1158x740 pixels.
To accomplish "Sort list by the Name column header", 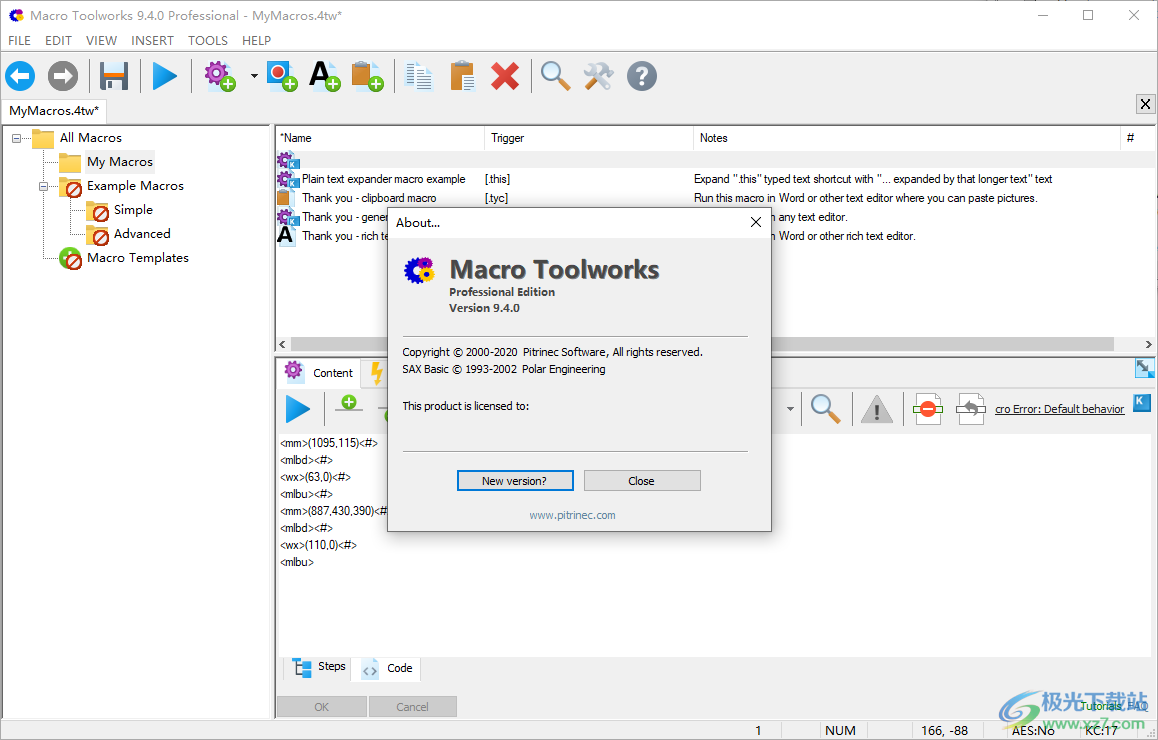I will click(380, 138).
